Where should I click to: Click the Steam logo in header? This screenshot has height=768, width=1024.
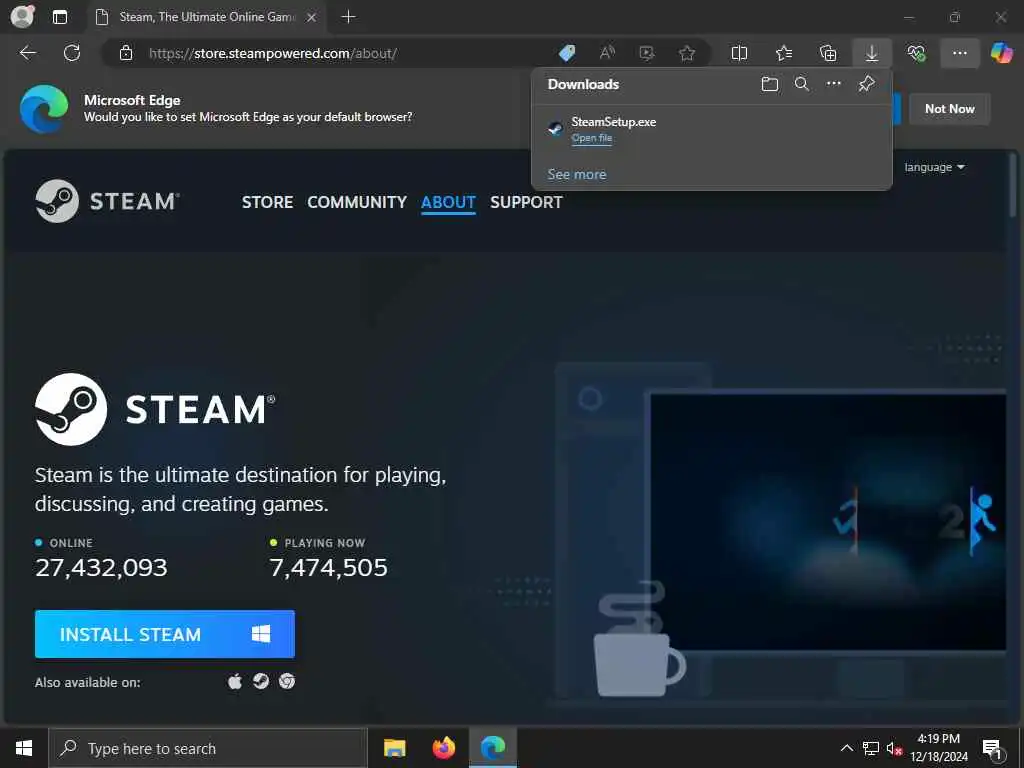pyautogui.click(x=106, y=201)
